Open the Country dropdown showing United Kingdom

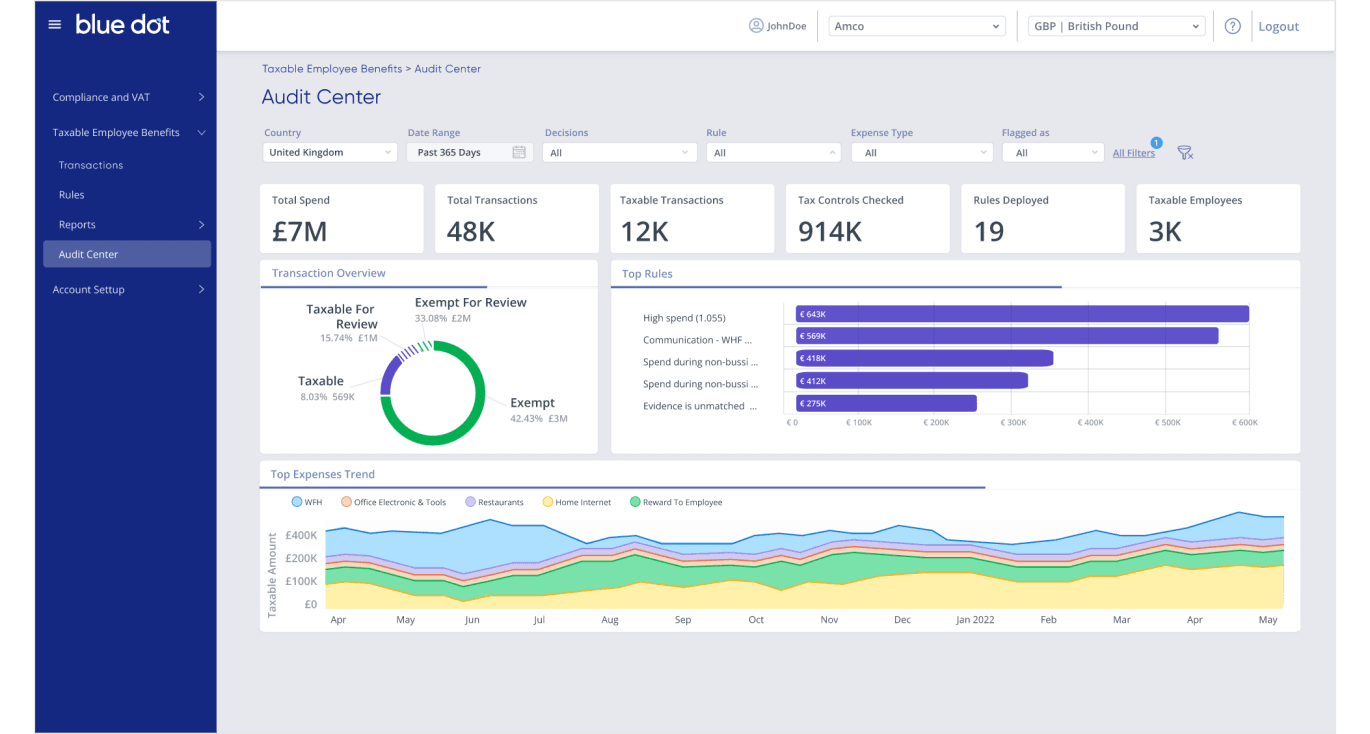(330, 153)
